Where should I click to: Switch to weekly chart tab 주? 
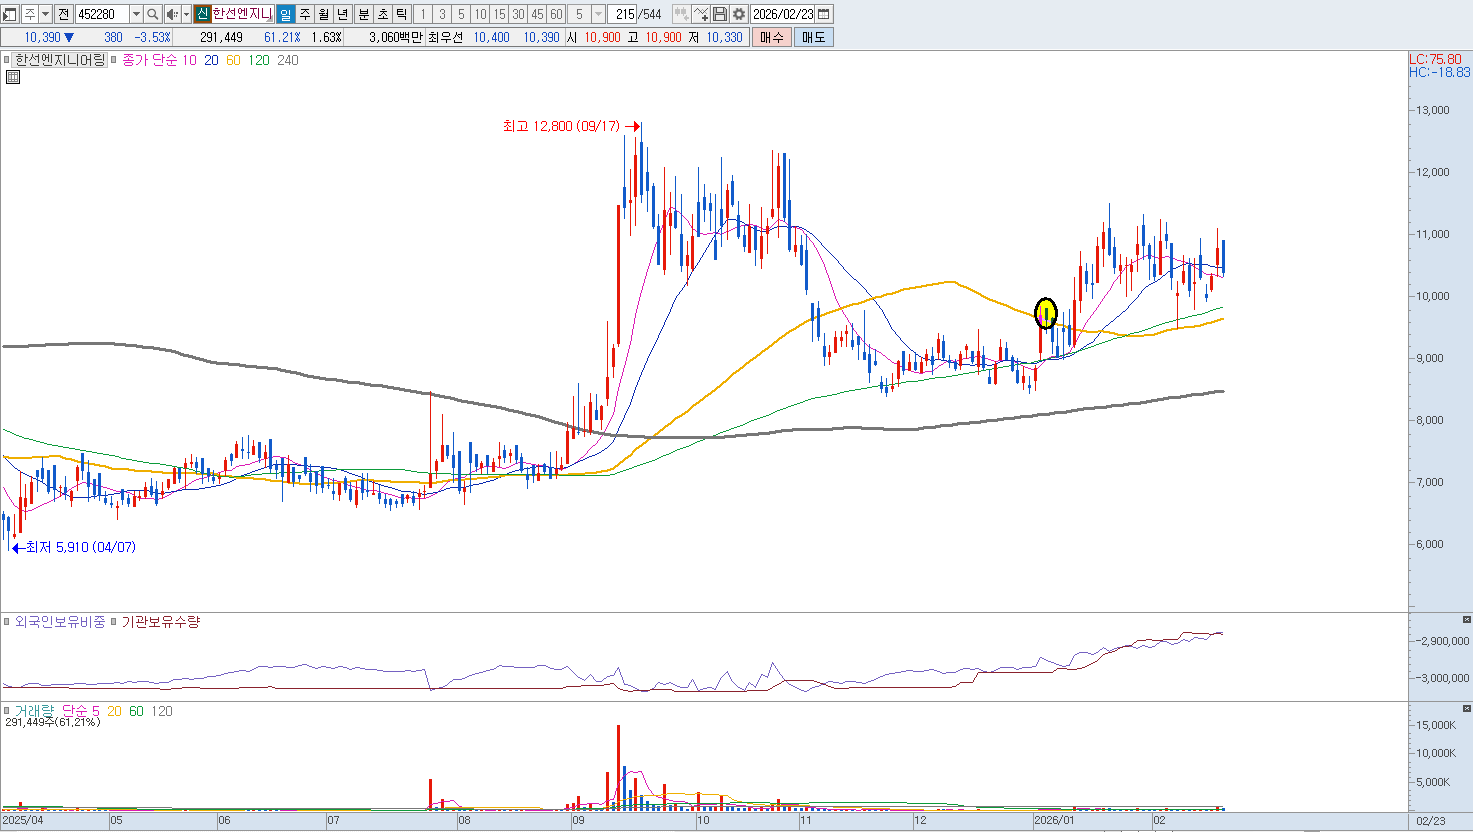(x=305, y=14)
